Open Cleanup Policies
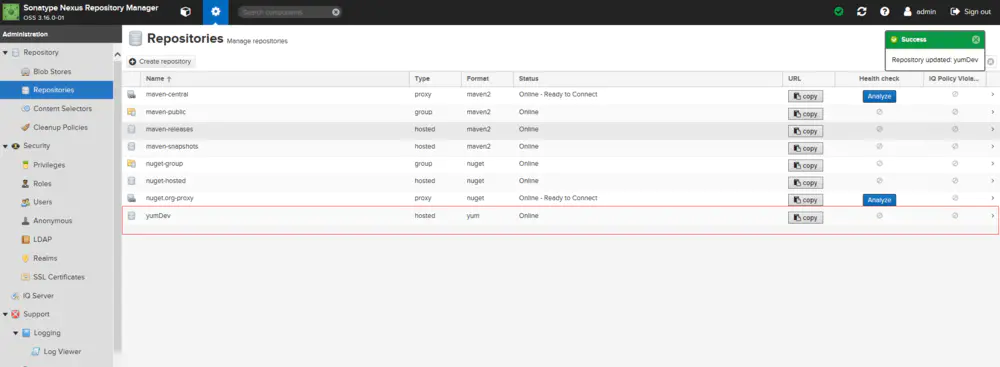Image resolution: width=1000 pixels, height=367 pixels. (60, 127)
